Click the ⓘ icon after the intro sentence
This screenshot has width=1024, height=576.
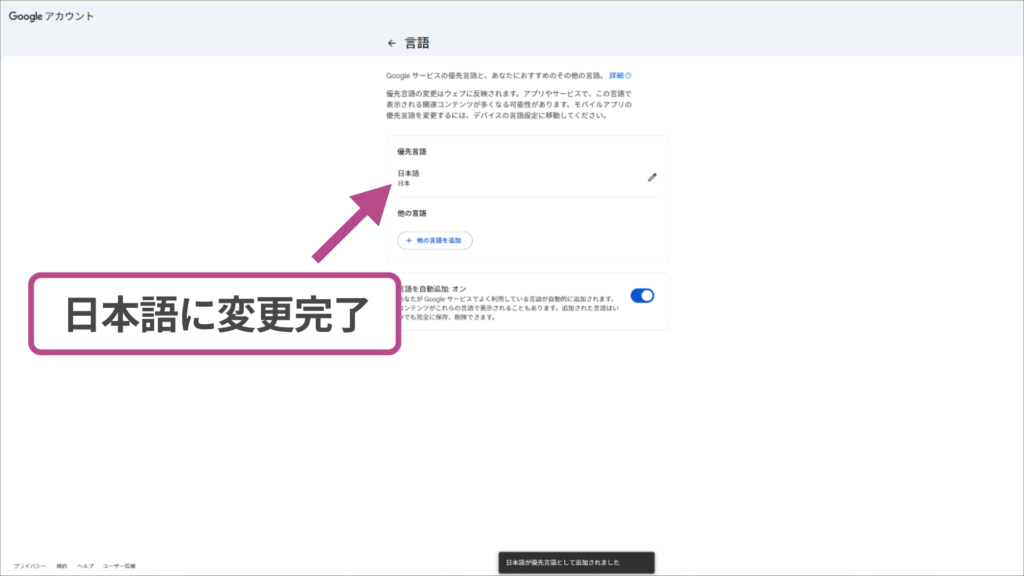coord(630,75)
